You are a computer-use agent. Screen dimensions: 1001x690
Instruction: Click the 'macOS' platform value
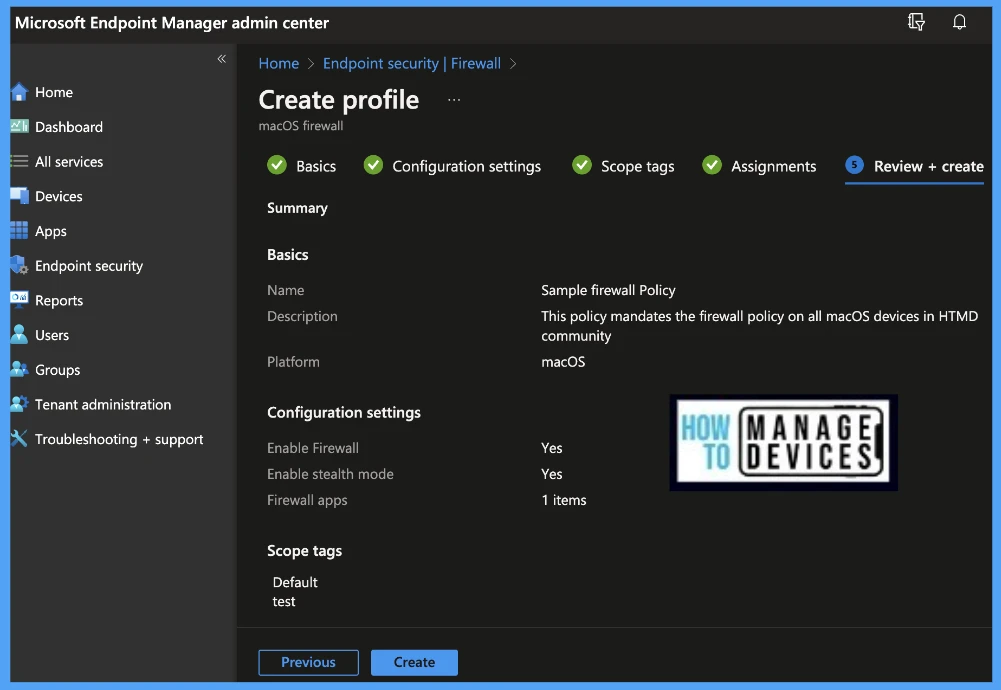(563, 362)
